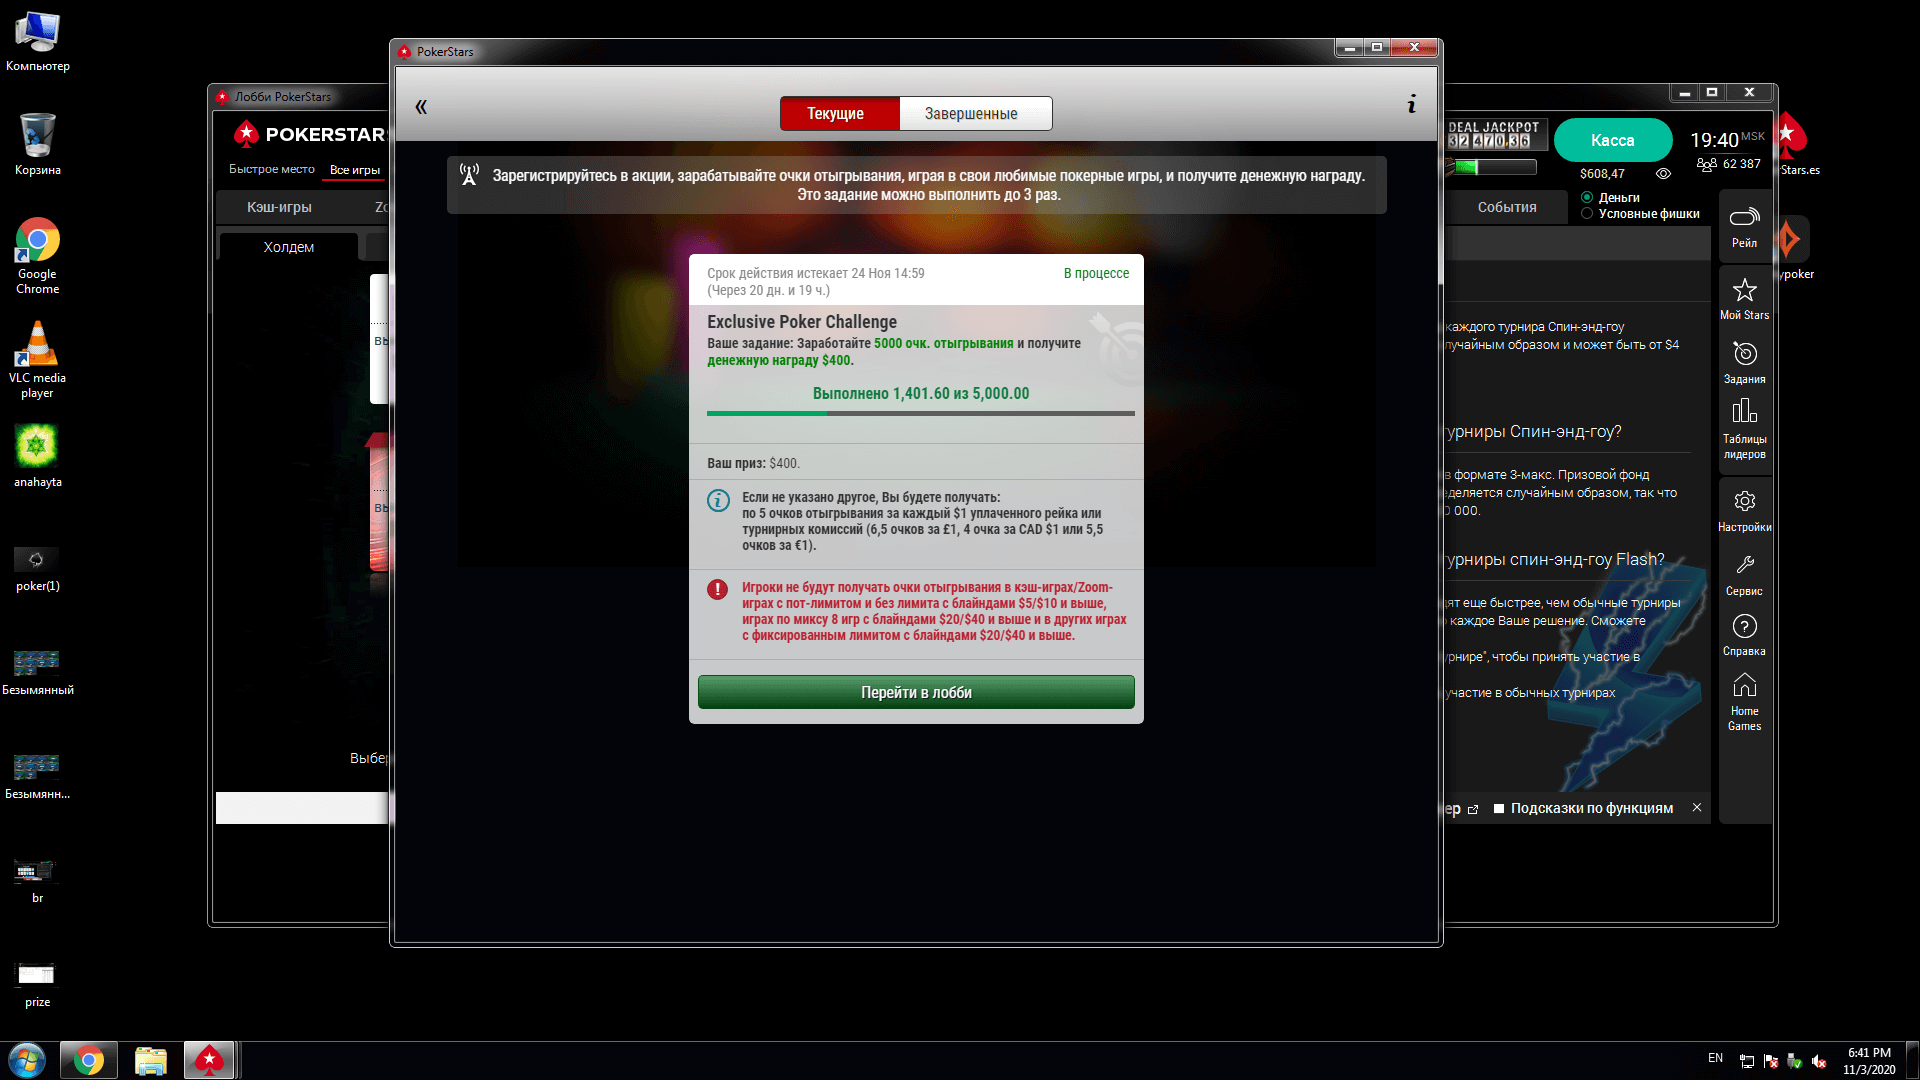Click the Windows Start button

coord(27,1060)
